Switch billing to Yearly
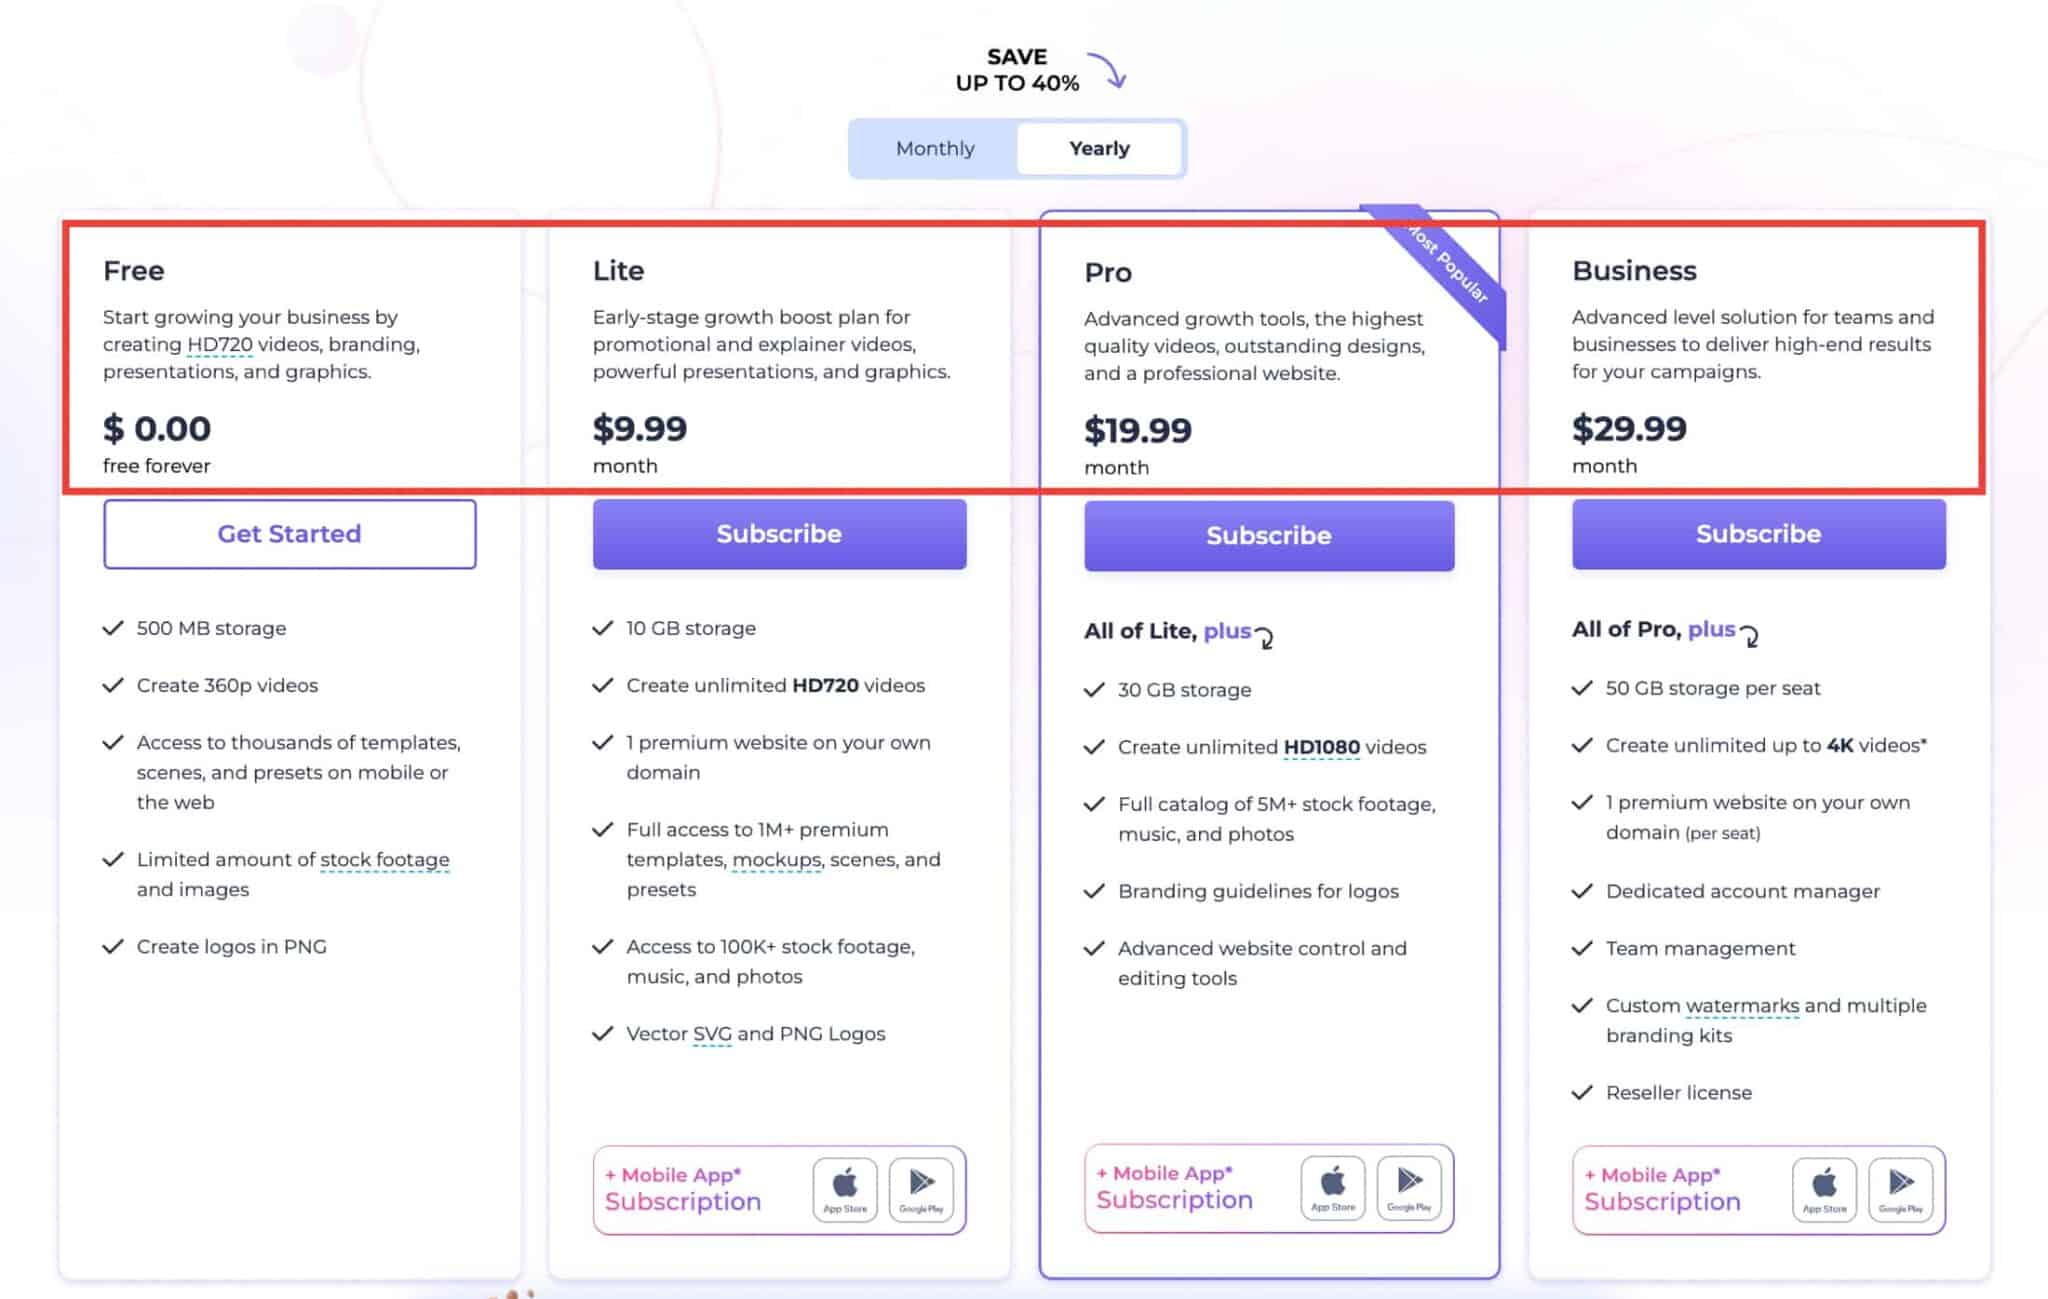 [x=1098, y=148]
